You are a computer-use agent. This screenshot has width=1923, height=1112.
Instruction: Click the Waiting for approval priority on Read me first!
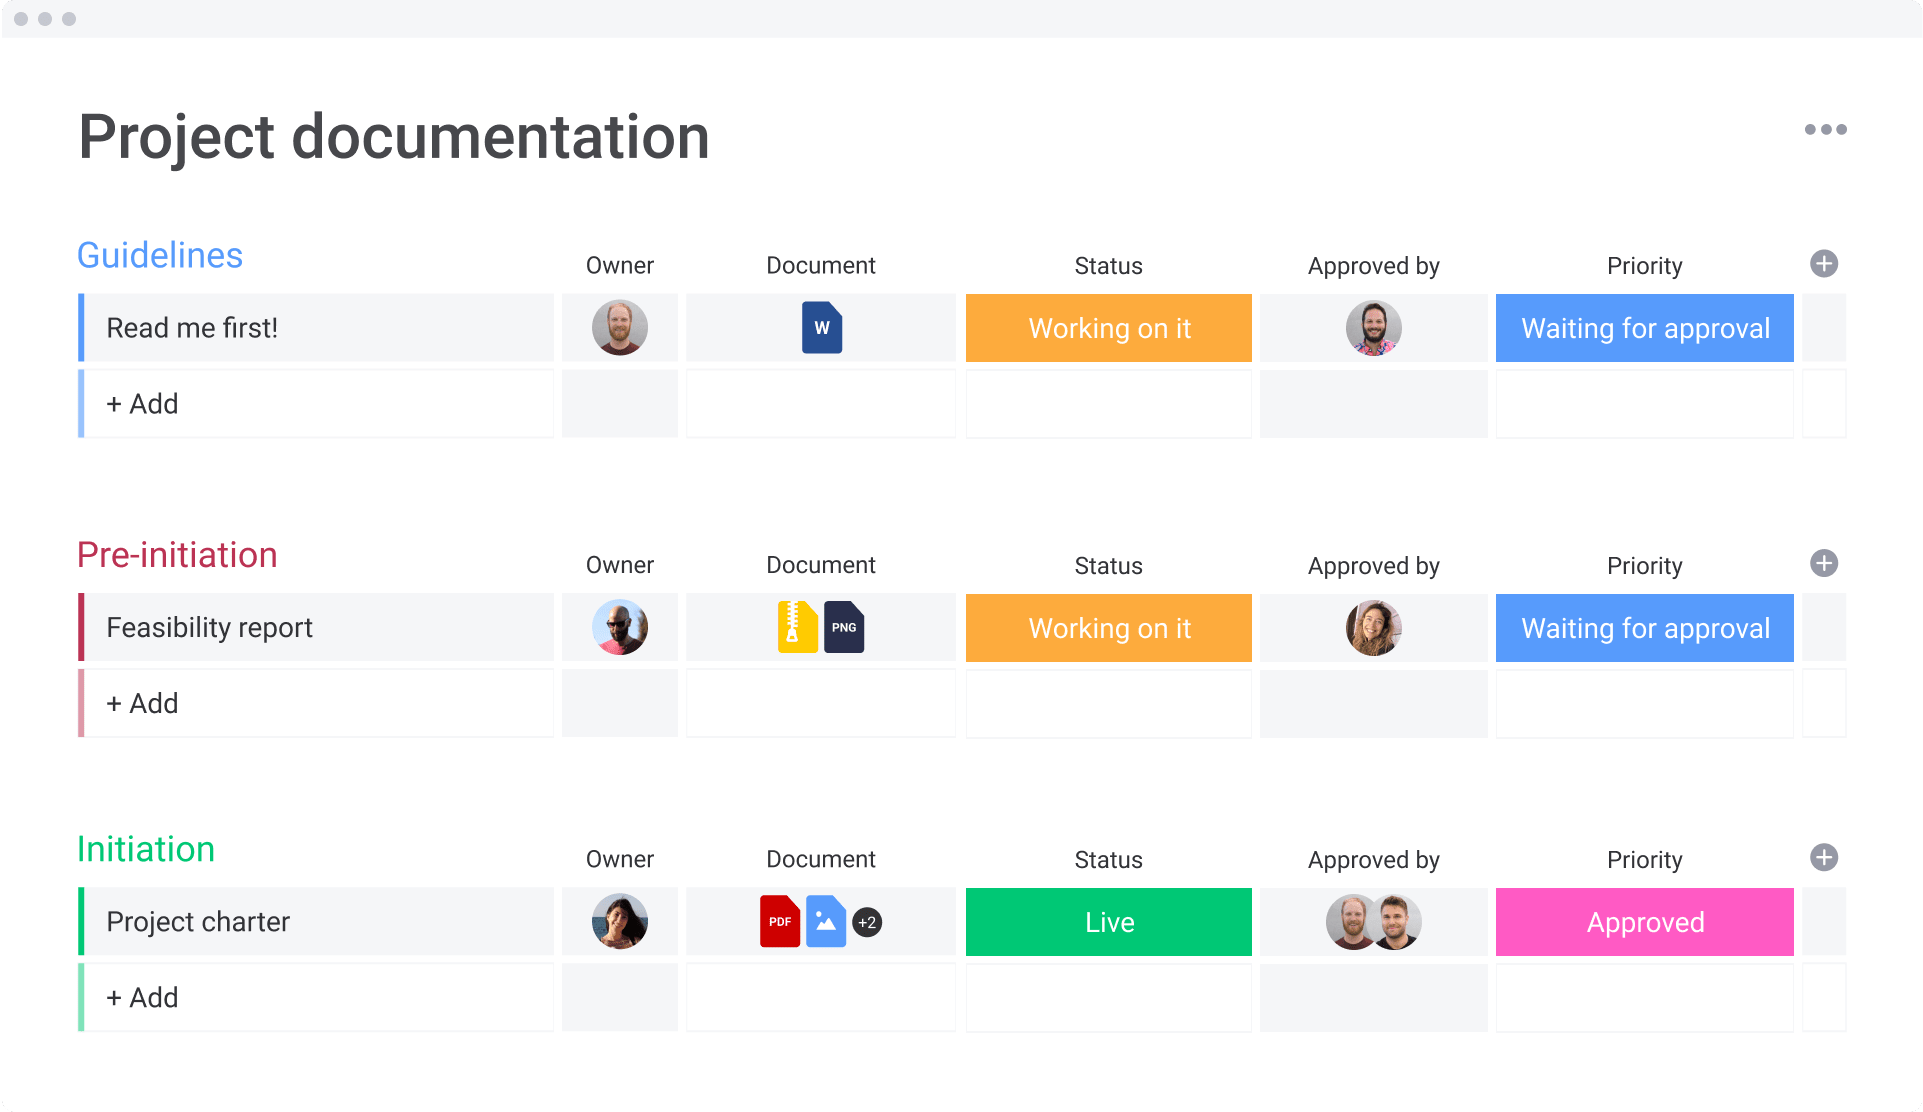(x=1643, y=327)
